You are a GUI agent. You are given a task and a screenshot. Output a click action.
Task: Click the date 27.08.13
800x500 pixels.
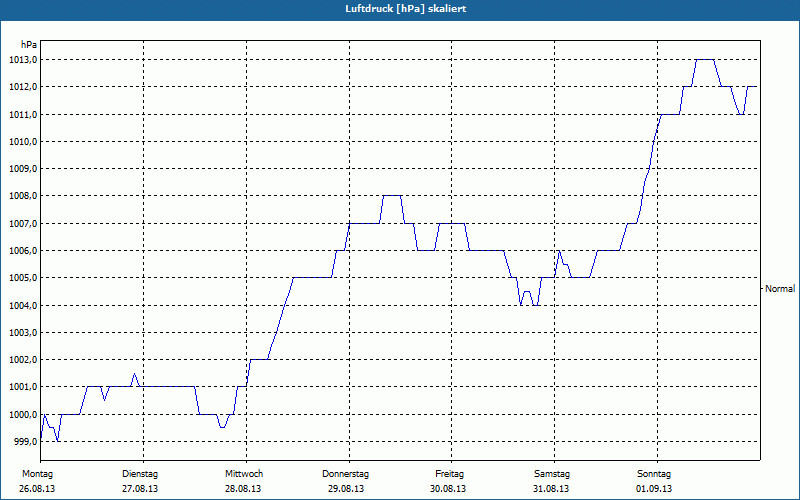(x=140, y=489)
